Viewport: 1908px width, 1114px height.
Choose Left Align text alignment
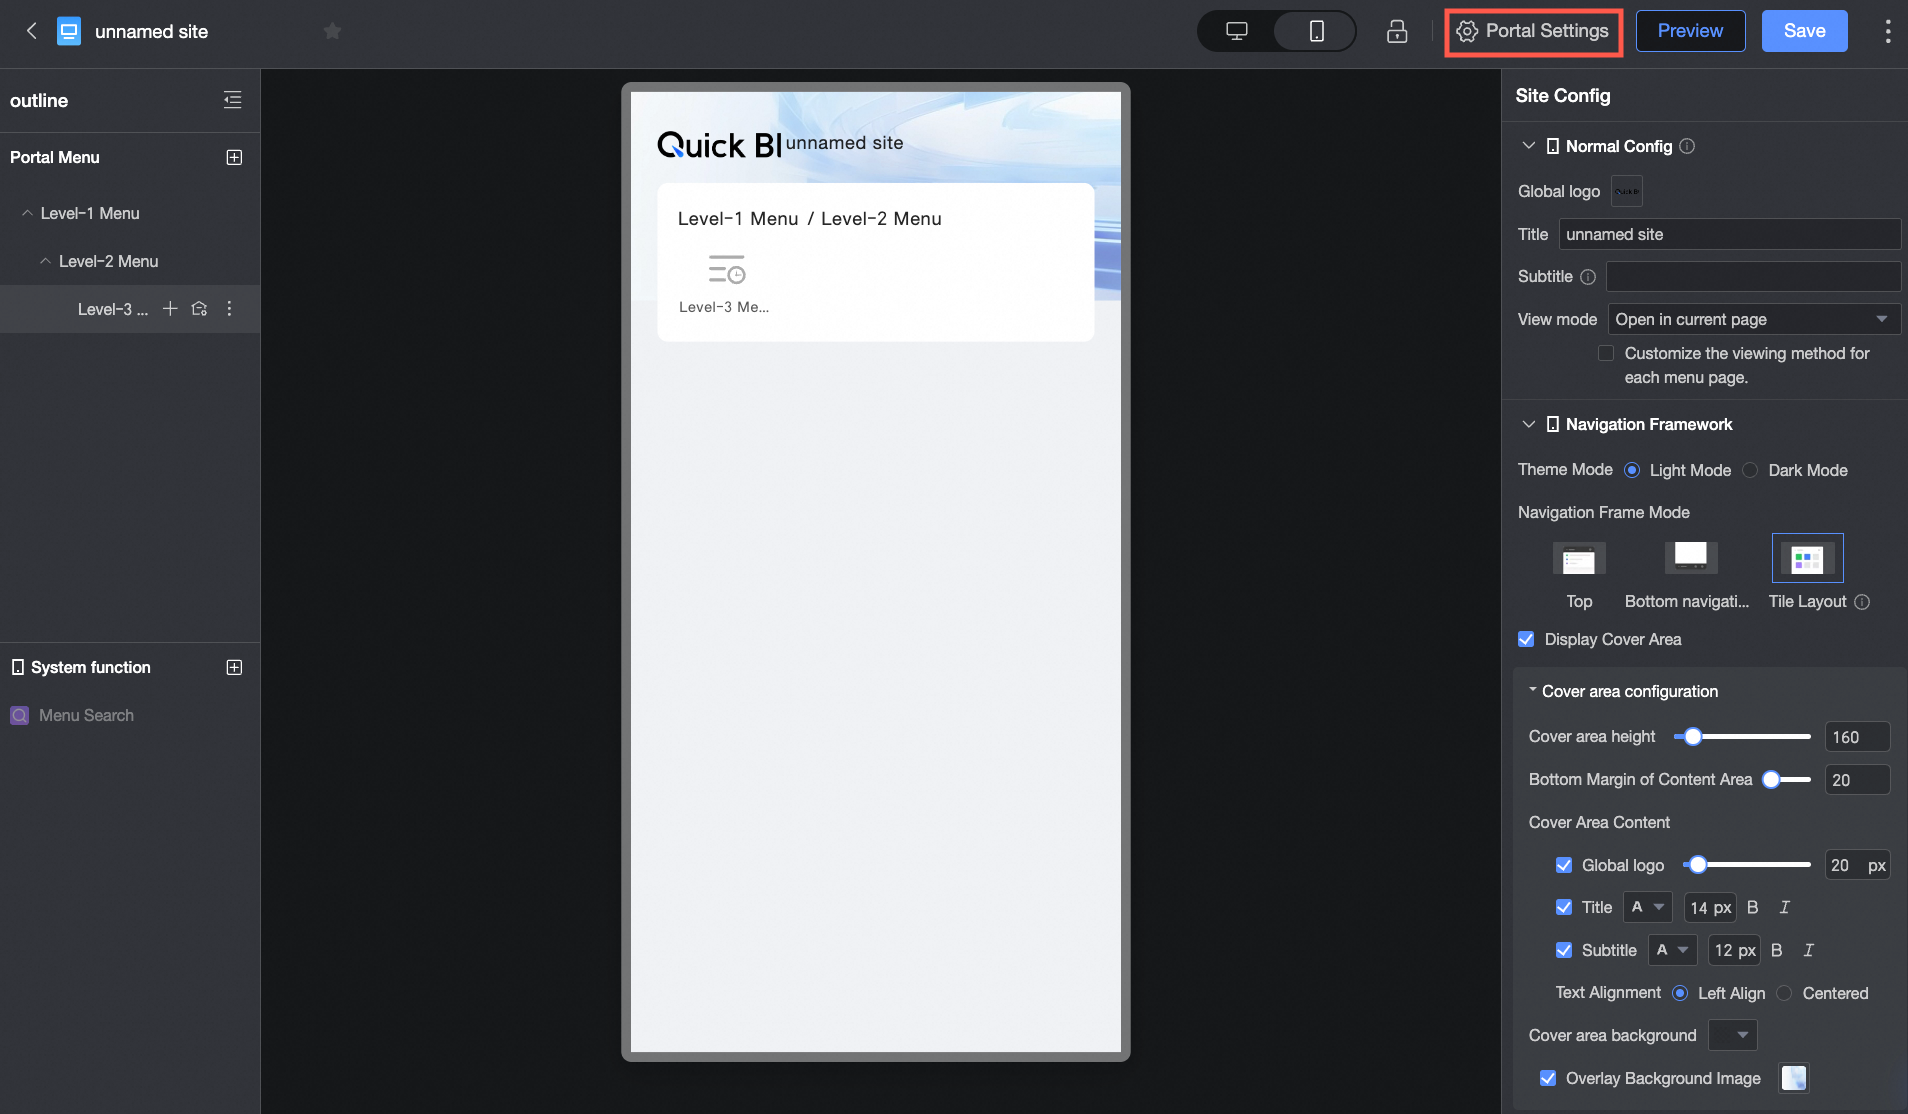click(1680, 993)
